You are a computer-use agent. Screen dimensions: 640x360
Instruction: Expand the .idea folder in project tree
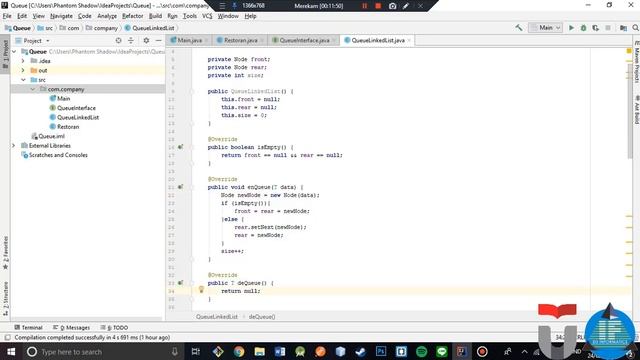coord(23,61)
